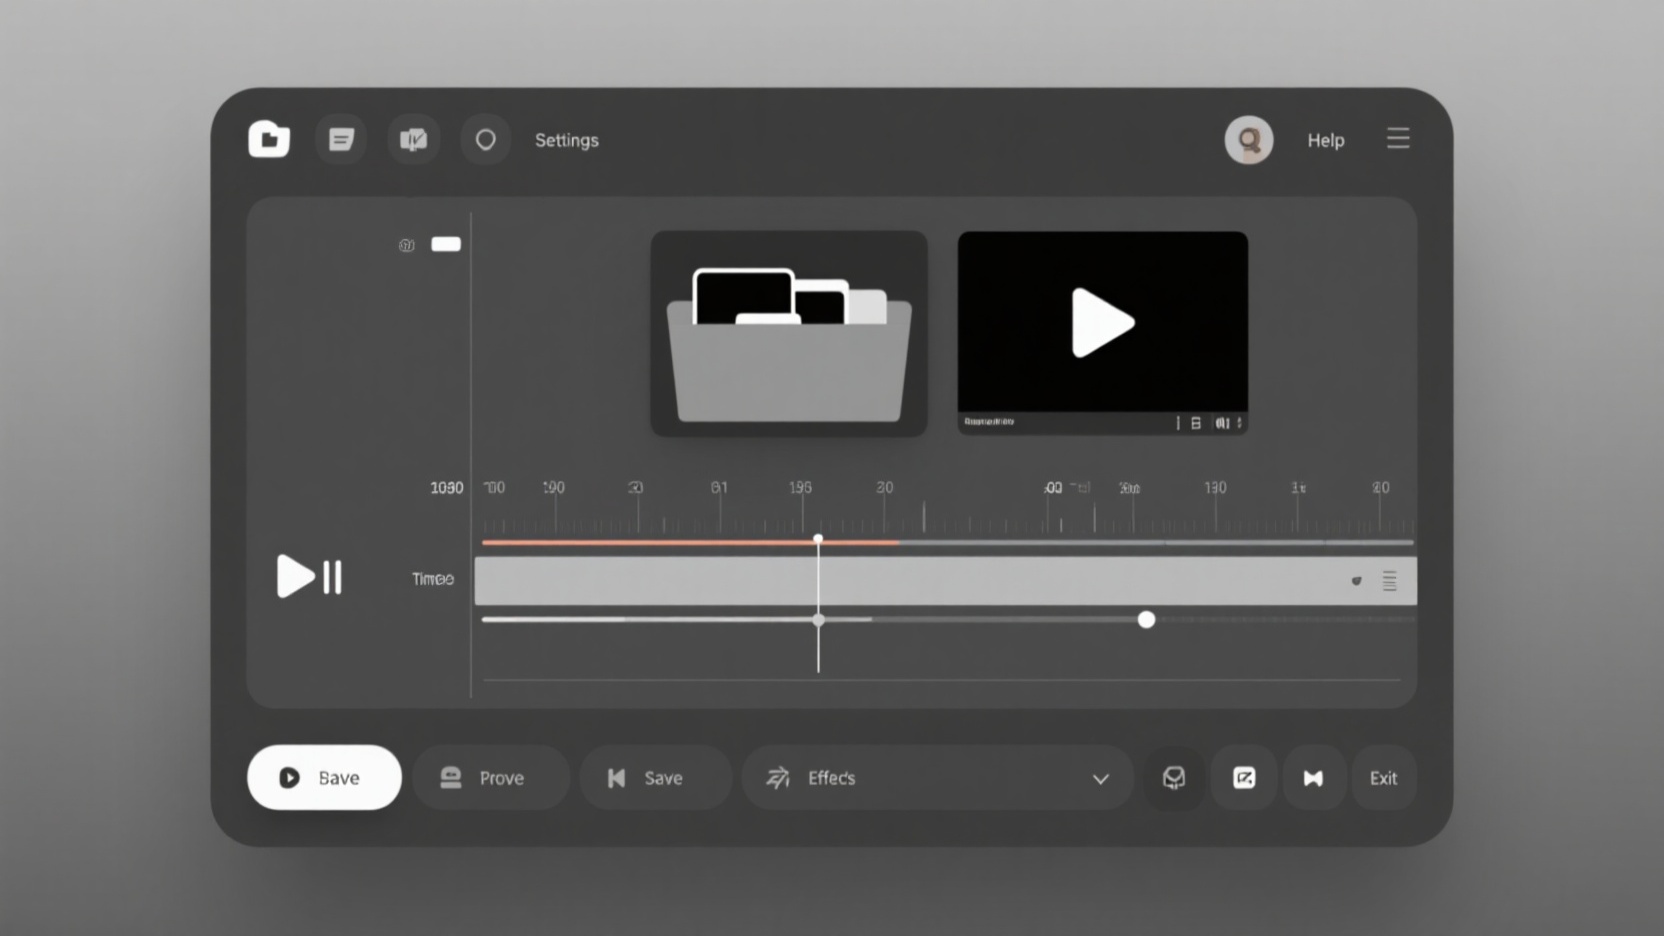The image size is (1664, 936).
Task: Click the Exit button
Action: [1383, 778]
